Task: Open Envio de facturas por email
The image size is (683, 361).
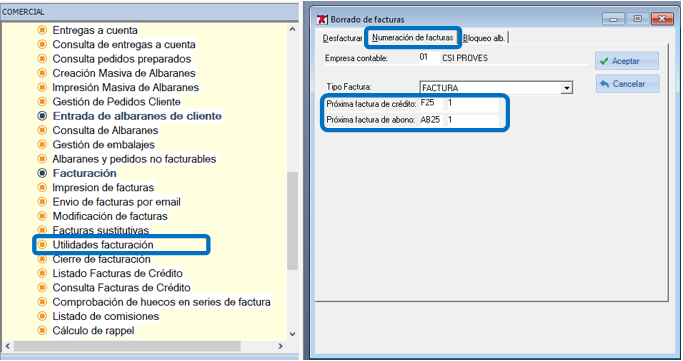Action: [117, 202]
